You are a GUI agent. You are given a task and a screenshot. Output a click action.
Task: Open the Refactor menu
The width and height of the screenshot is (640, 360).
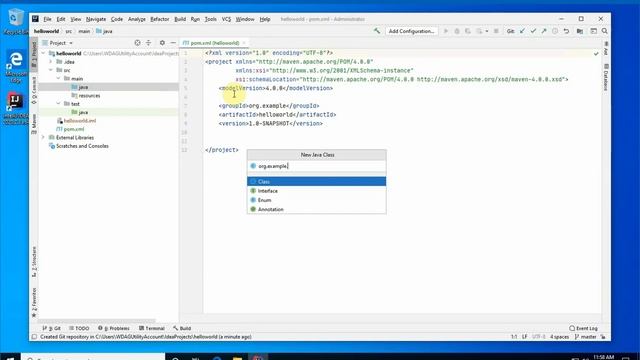tap(160, 19)
